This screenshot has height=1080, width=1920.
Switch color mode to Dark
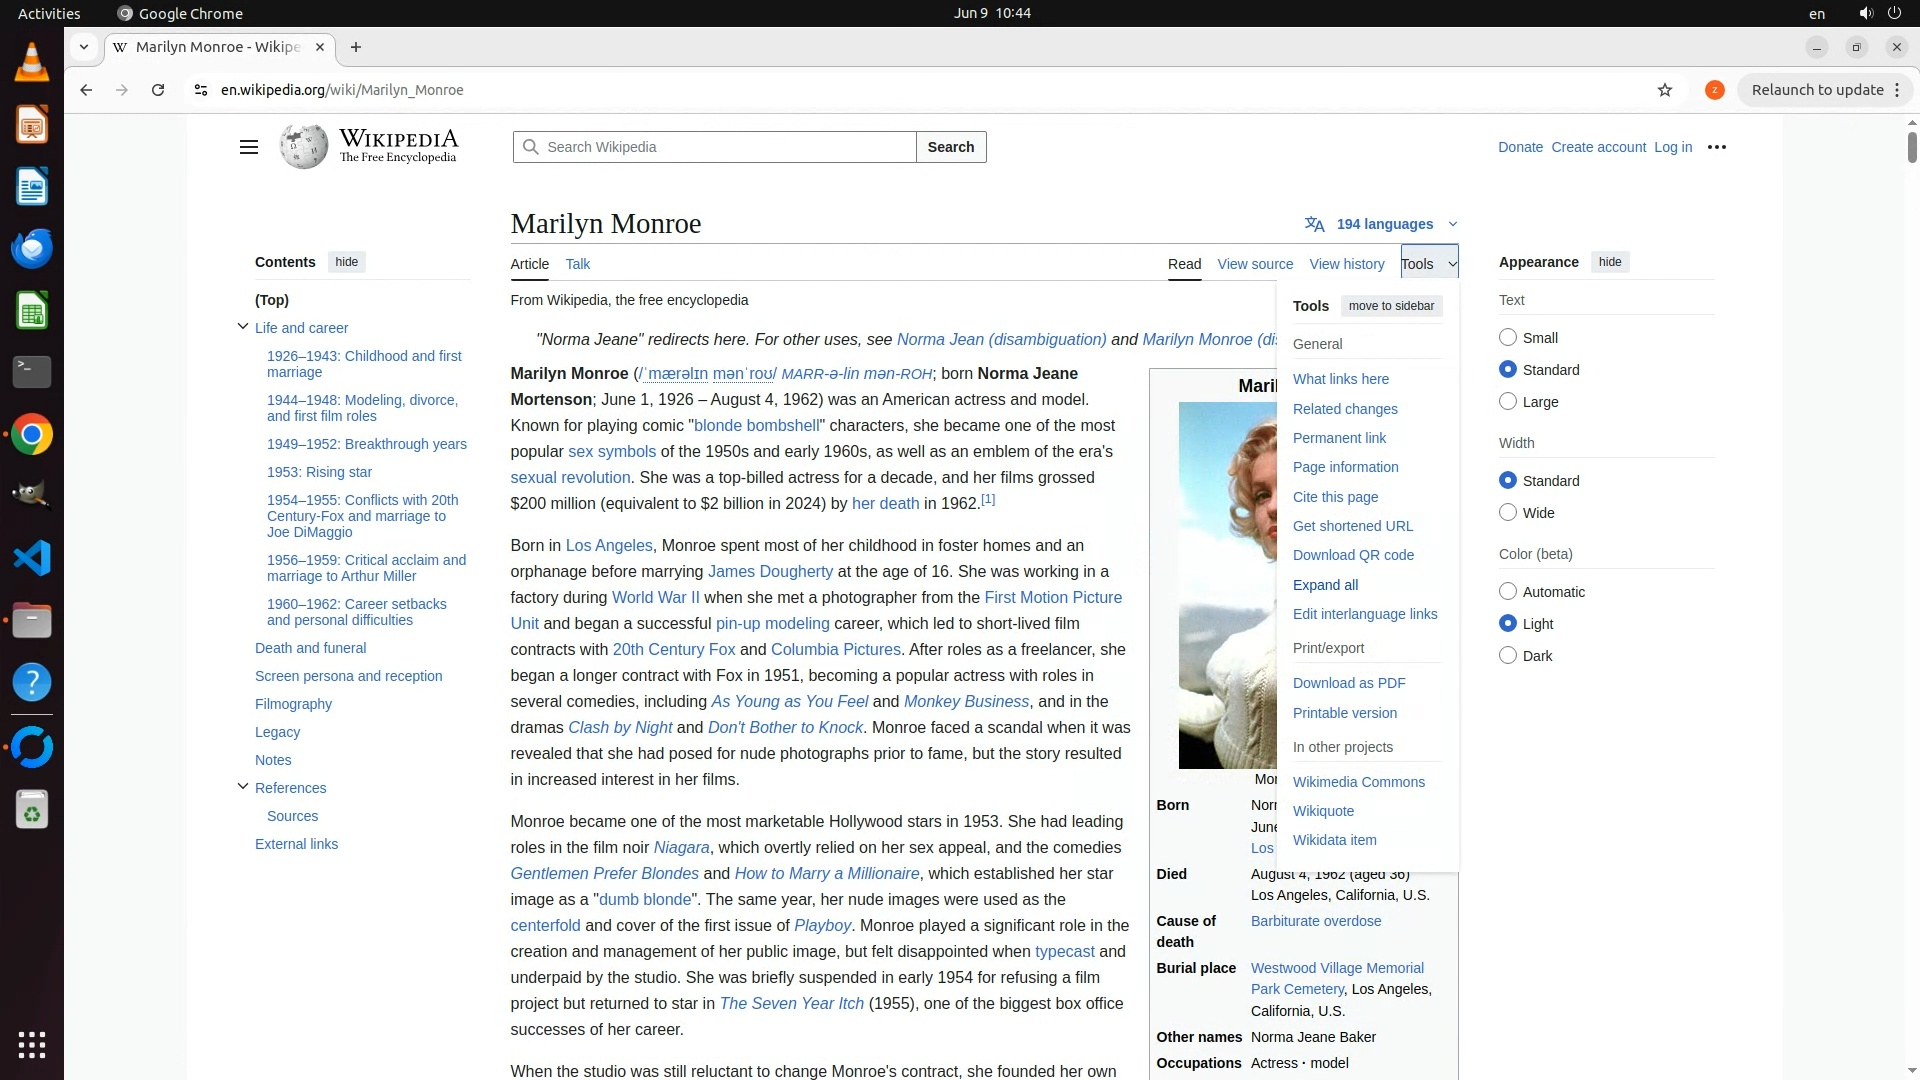[1508, 655]
